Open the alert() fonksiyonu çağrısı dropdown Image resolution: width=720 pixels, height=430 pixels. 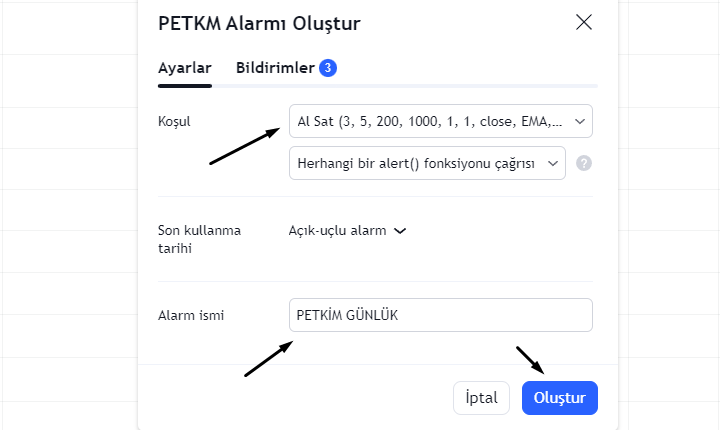pos(427,163)
